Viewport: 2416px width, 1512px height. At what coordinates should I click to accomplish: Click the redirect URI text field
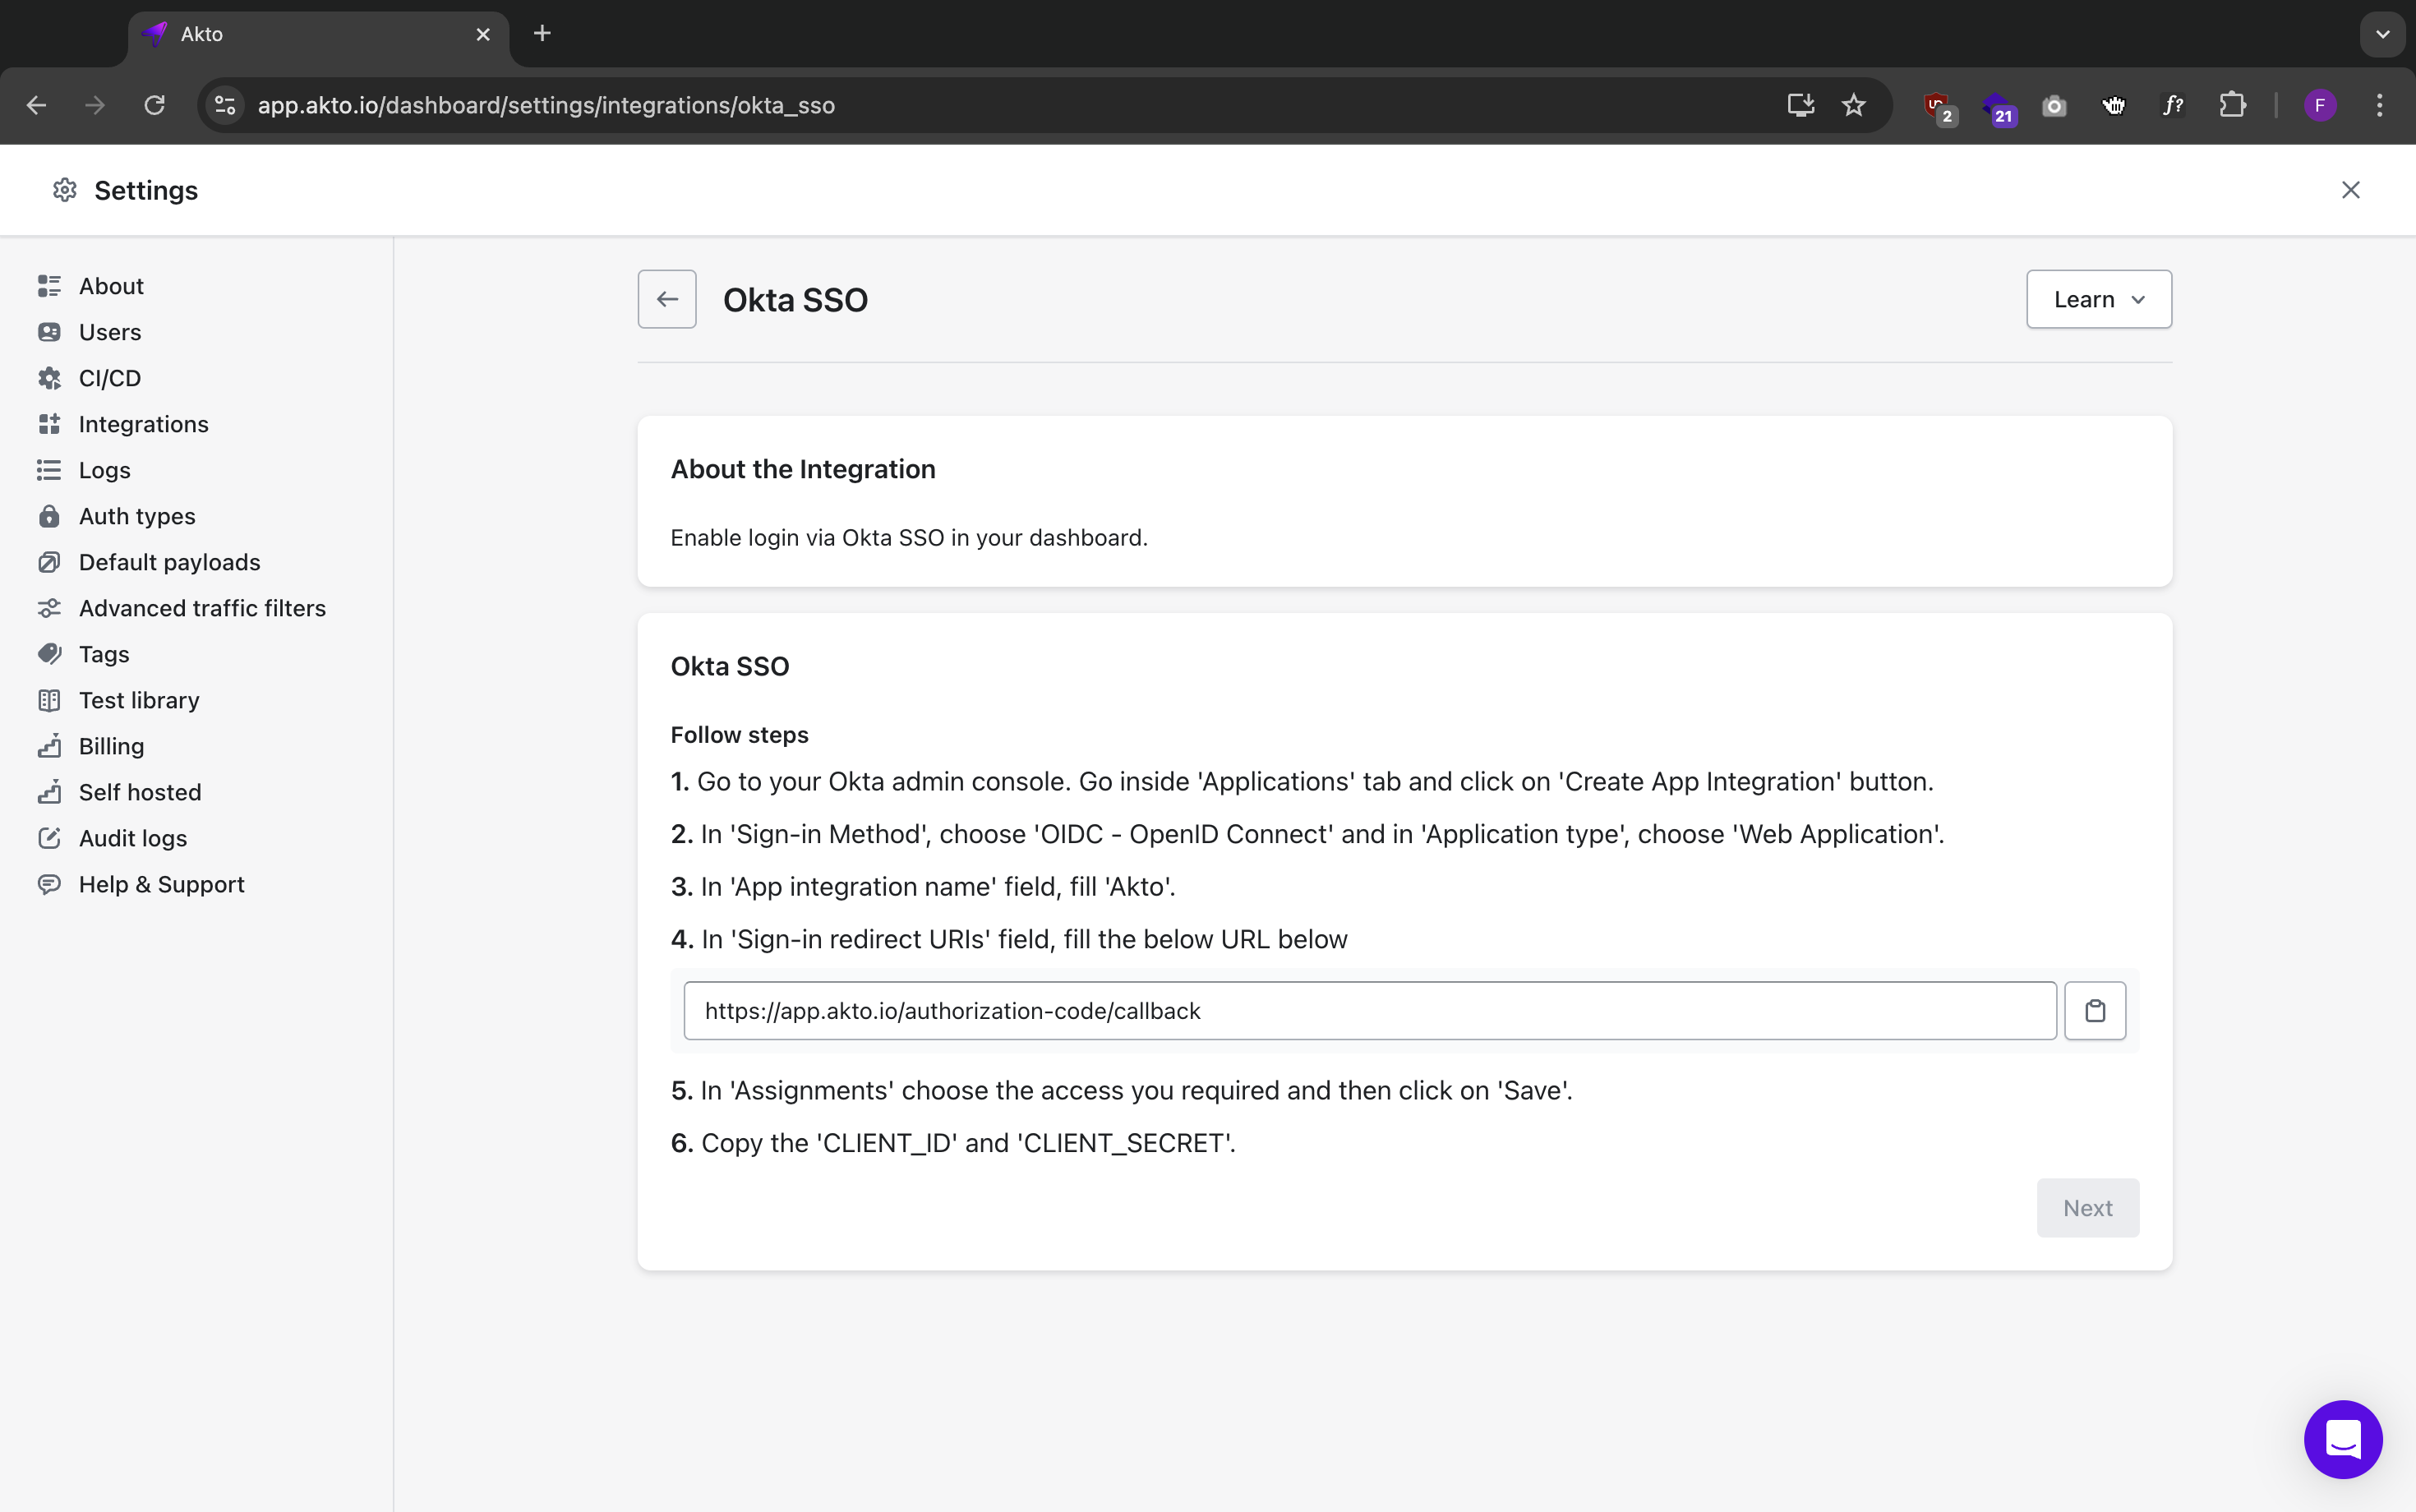coord(1369,1011)
